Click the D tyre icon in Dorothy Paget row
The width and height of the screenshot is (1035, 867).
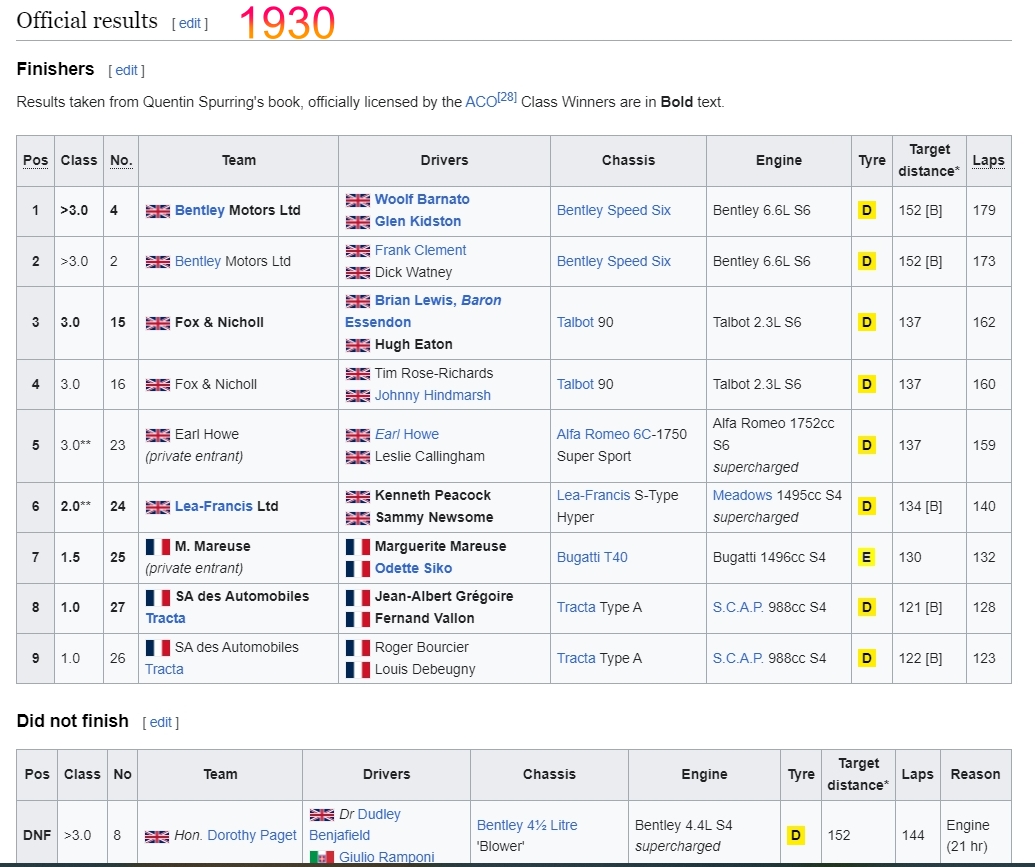coord(796,836)
